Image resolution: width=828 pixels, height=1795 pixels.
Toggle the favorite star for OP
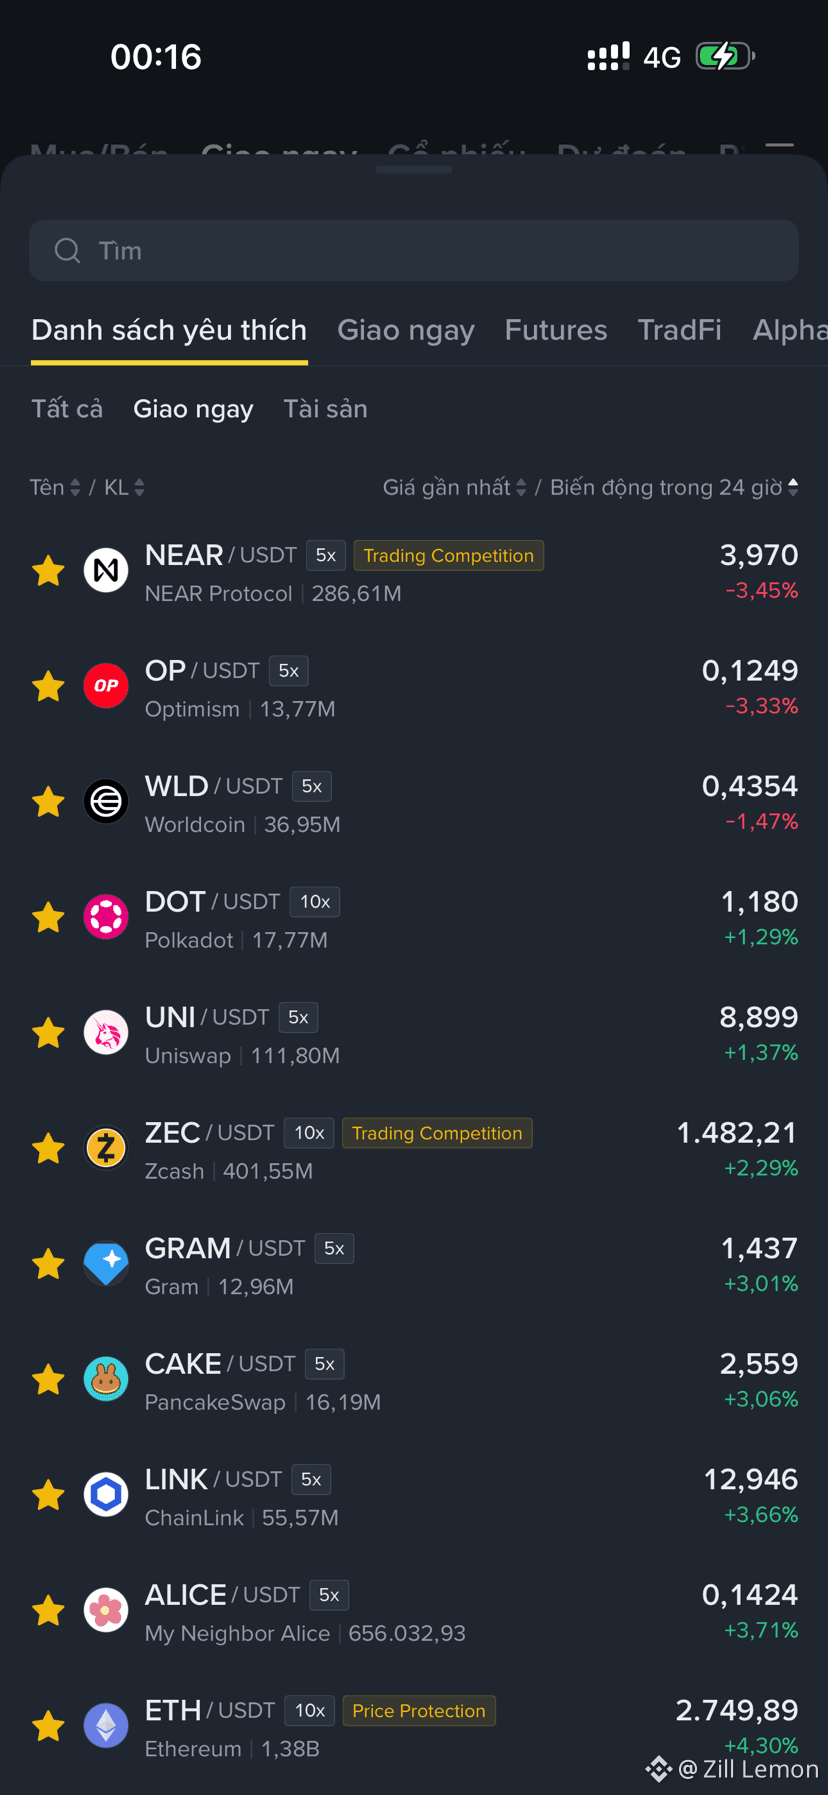pos(48,687)
